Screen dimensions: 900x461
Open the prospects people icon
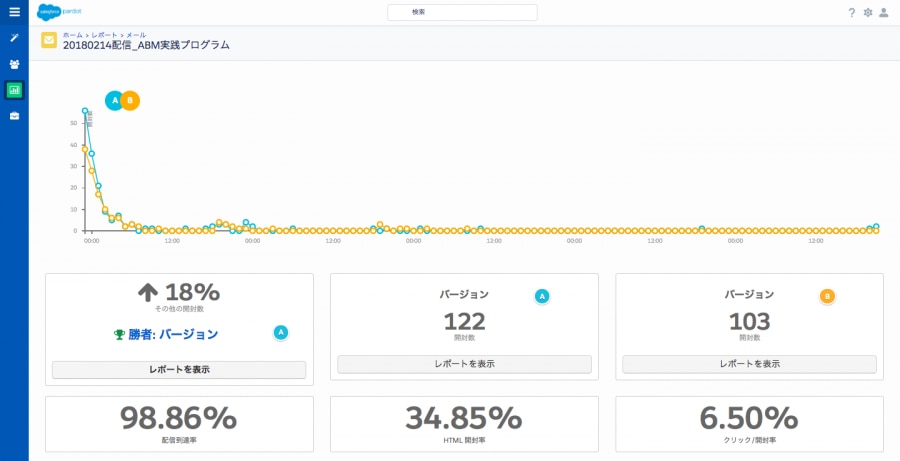[14, 64]
